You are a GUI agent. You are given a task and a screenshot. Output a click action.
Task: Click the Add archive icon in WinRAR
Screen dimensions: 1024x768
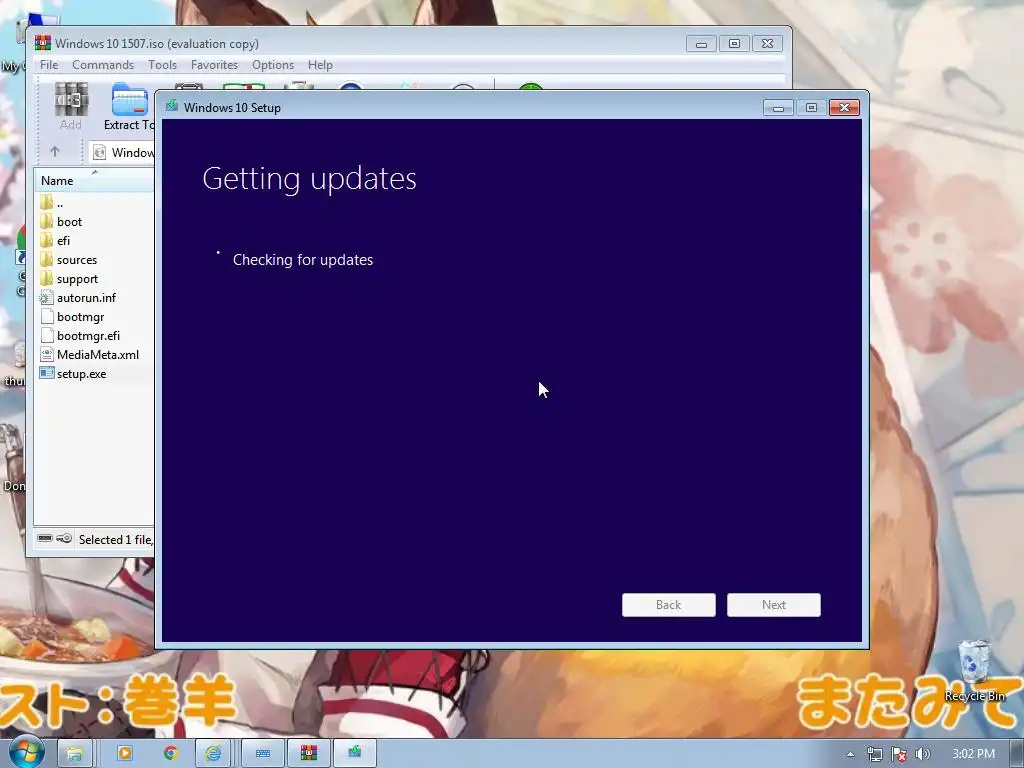coord(71,106)
